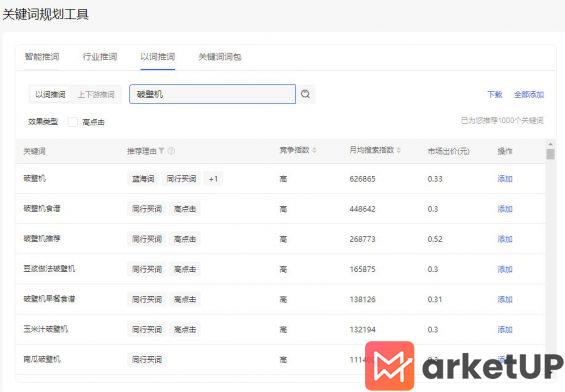Sort by 月均搜索指数 column arrows

coord(399,151)
